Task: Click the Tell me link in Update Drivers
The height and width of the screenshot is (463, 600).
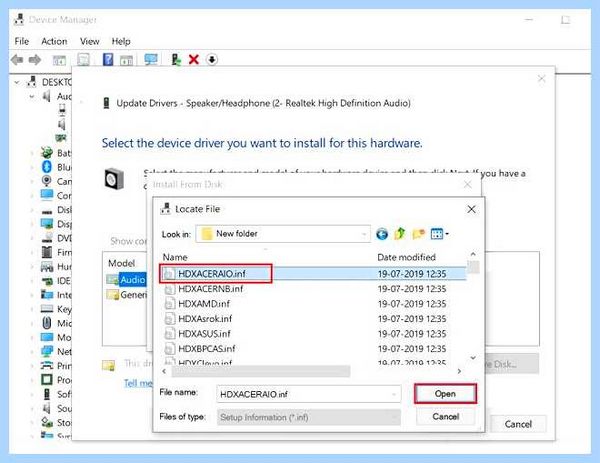Action: [x=138, y=383]
